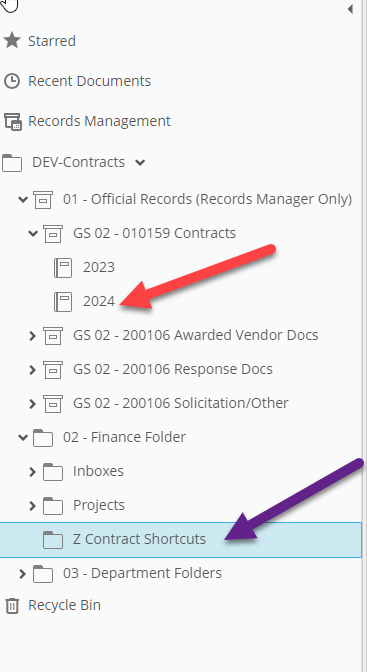Click the Recent Documents clock icon
This screenshot has height=672, width=367.
pos(12,81)
